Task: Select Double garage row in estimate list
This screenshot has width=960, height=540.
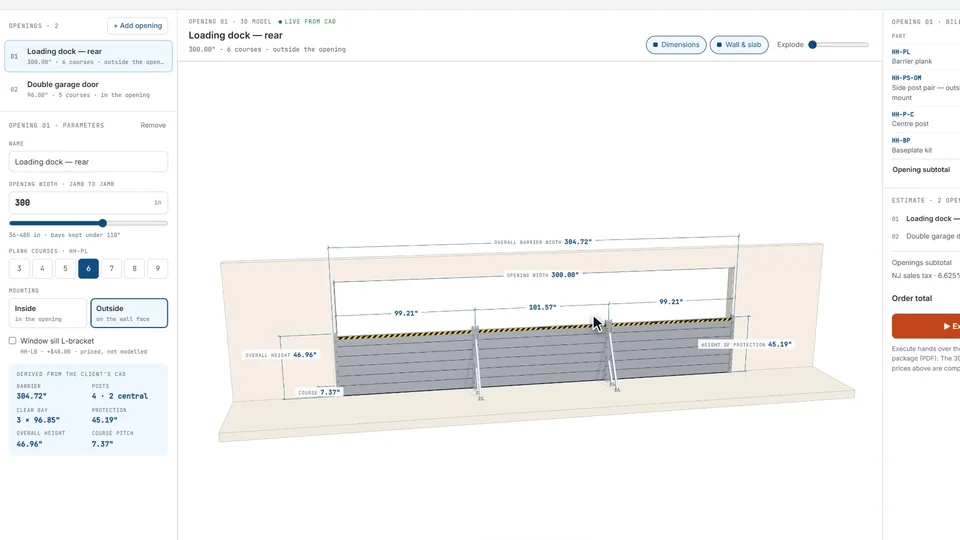Action: coord(926,236)
